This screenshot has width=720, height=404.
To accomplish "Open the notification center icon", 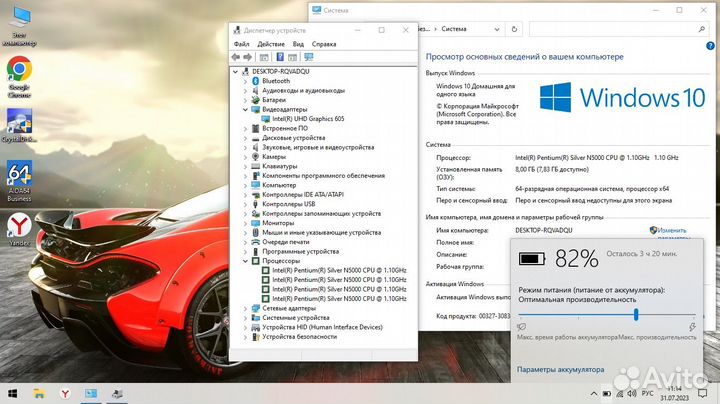I will (x=702, y=393).
